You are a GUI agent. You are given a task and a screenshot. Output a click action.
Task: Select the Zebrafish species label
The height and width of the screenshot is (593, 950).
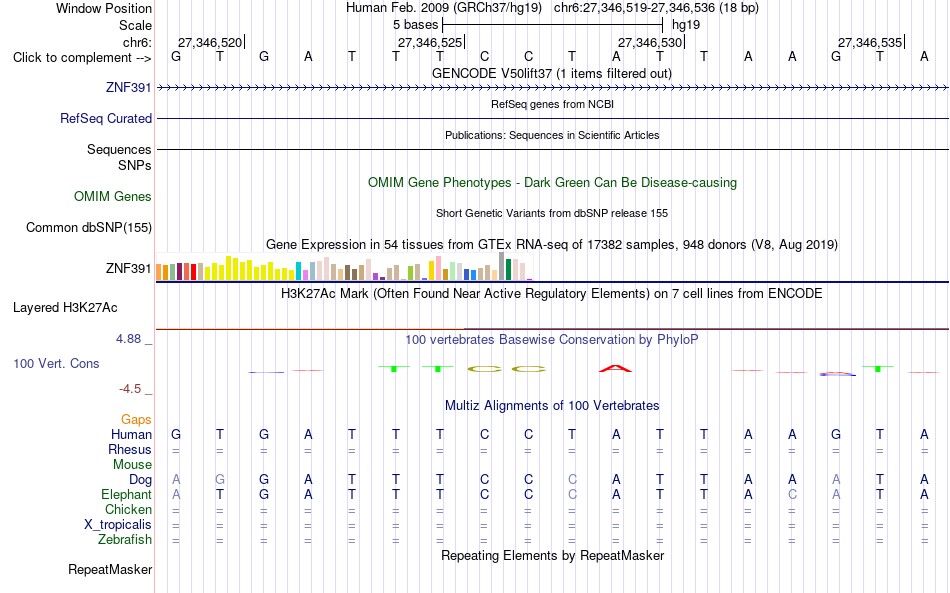pos(125,539)
